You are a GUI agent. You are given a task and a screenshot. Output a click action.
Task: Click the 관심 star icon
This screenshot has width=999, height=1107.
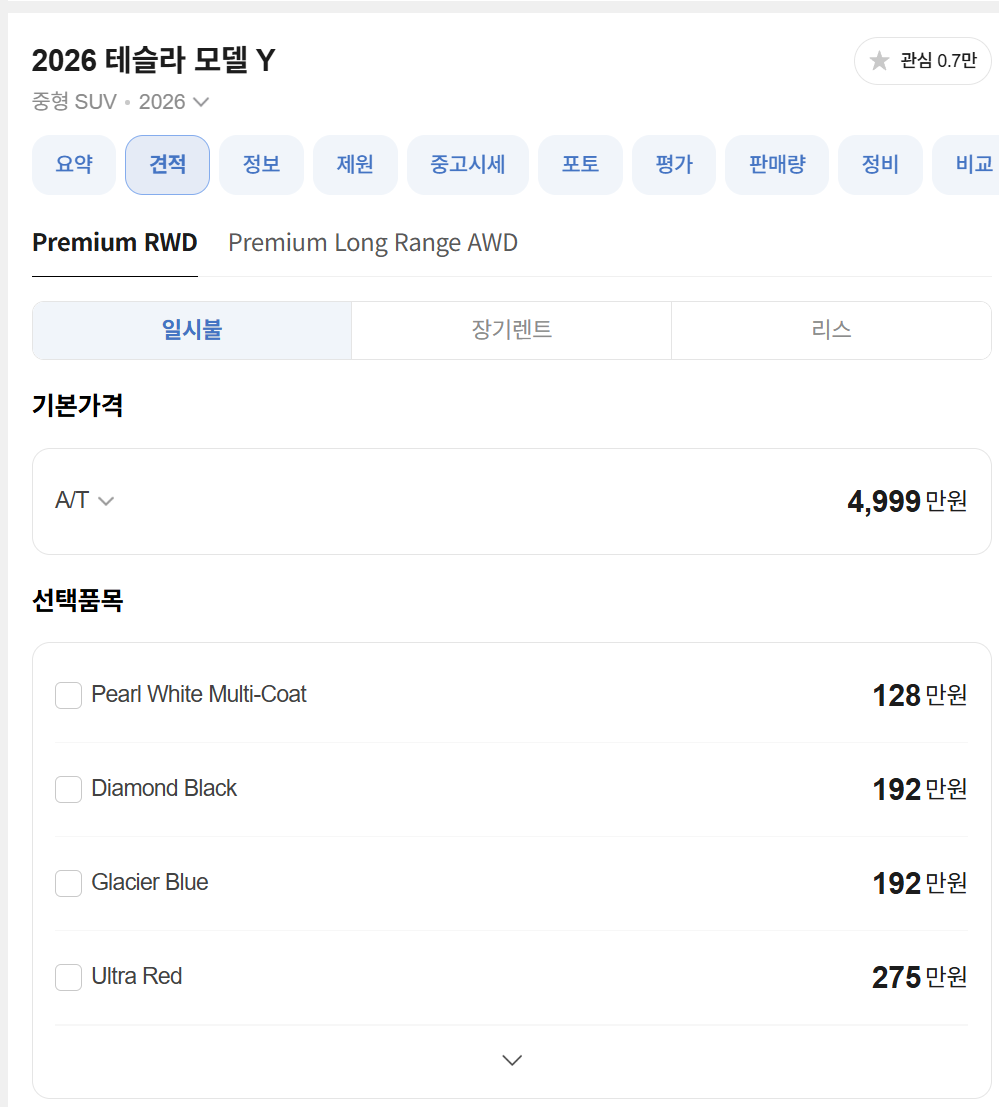point(879,60)
